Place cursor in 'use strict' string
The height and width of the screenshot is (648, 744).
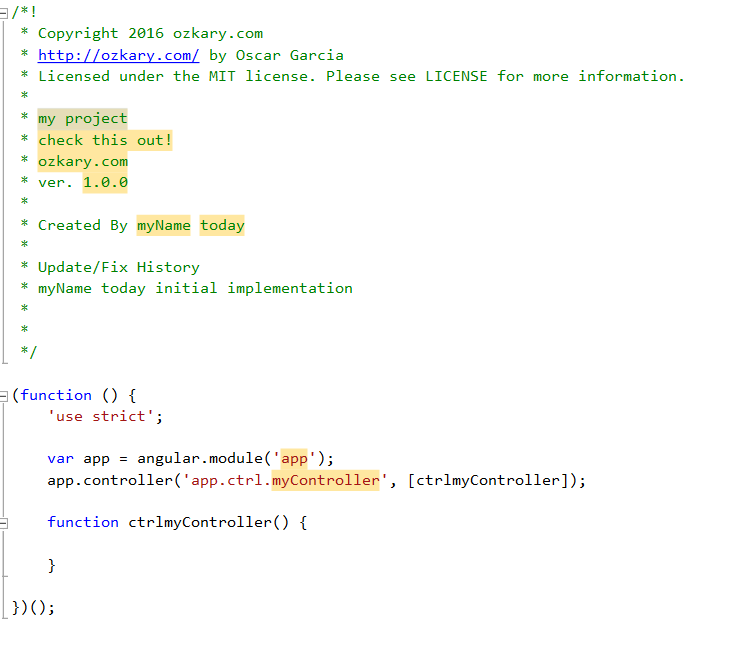[x=101, y=417]
